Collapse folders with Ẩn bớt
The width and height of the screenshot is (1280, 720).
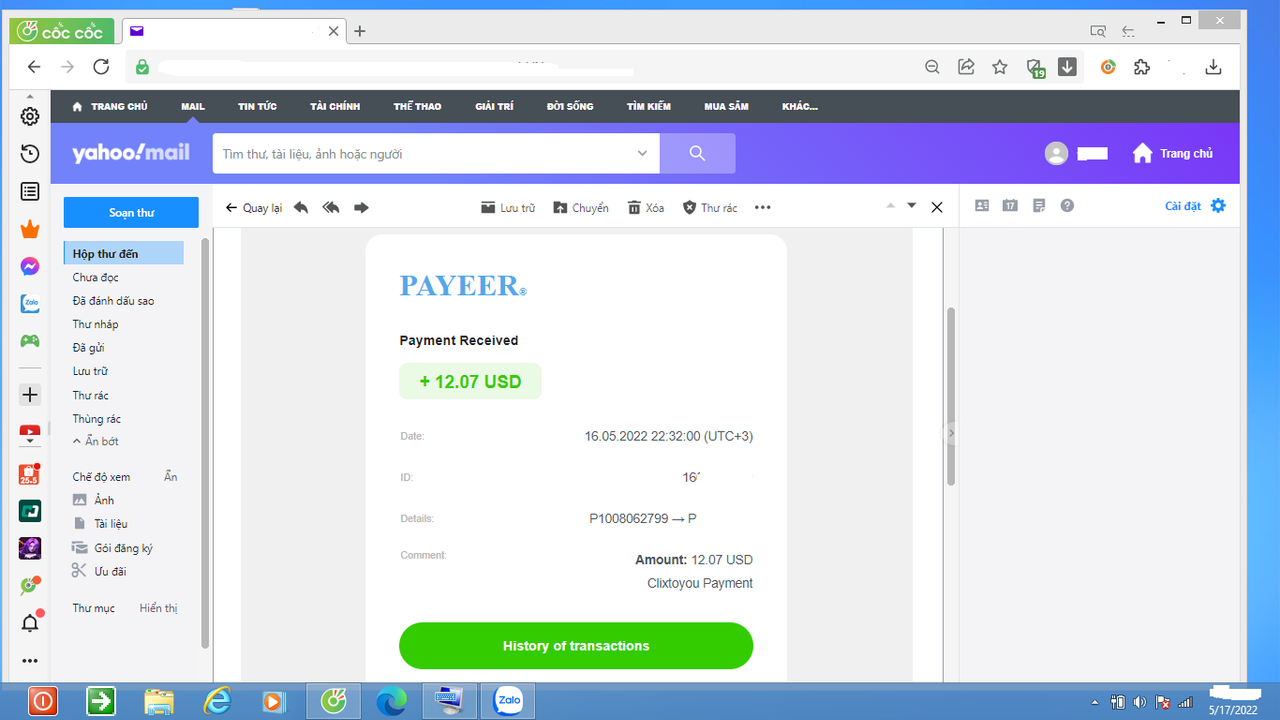[96, 441]
